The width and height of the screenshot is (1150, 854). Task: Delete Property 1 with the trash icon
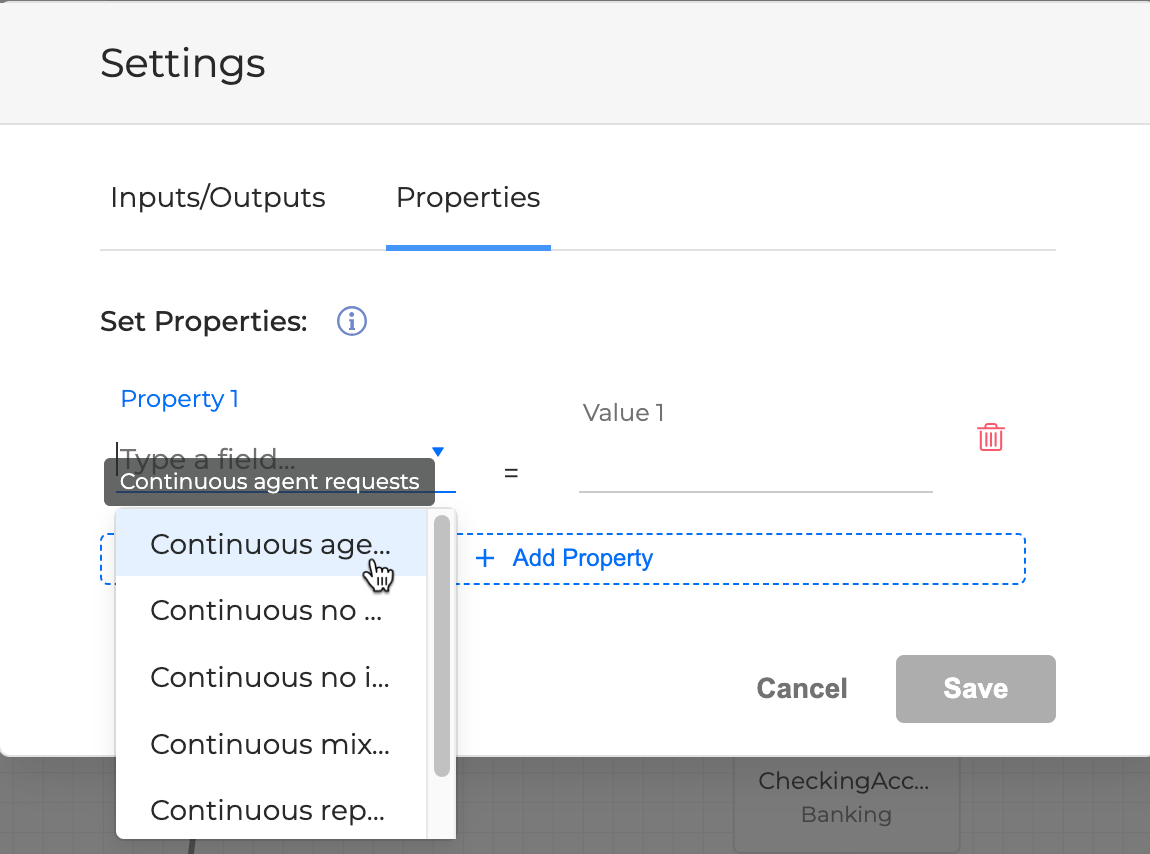990,437
